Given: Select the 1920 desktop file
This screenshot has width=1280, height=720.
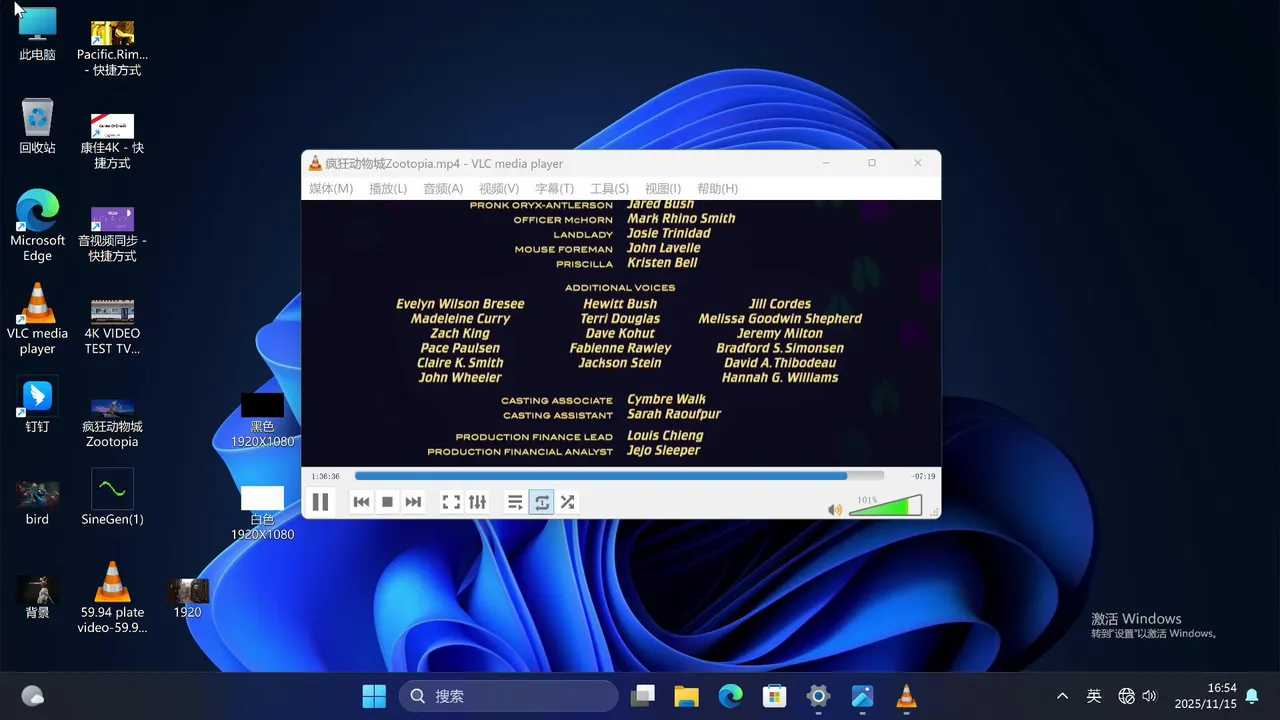Looking at the screenshot, I should 187,598.
